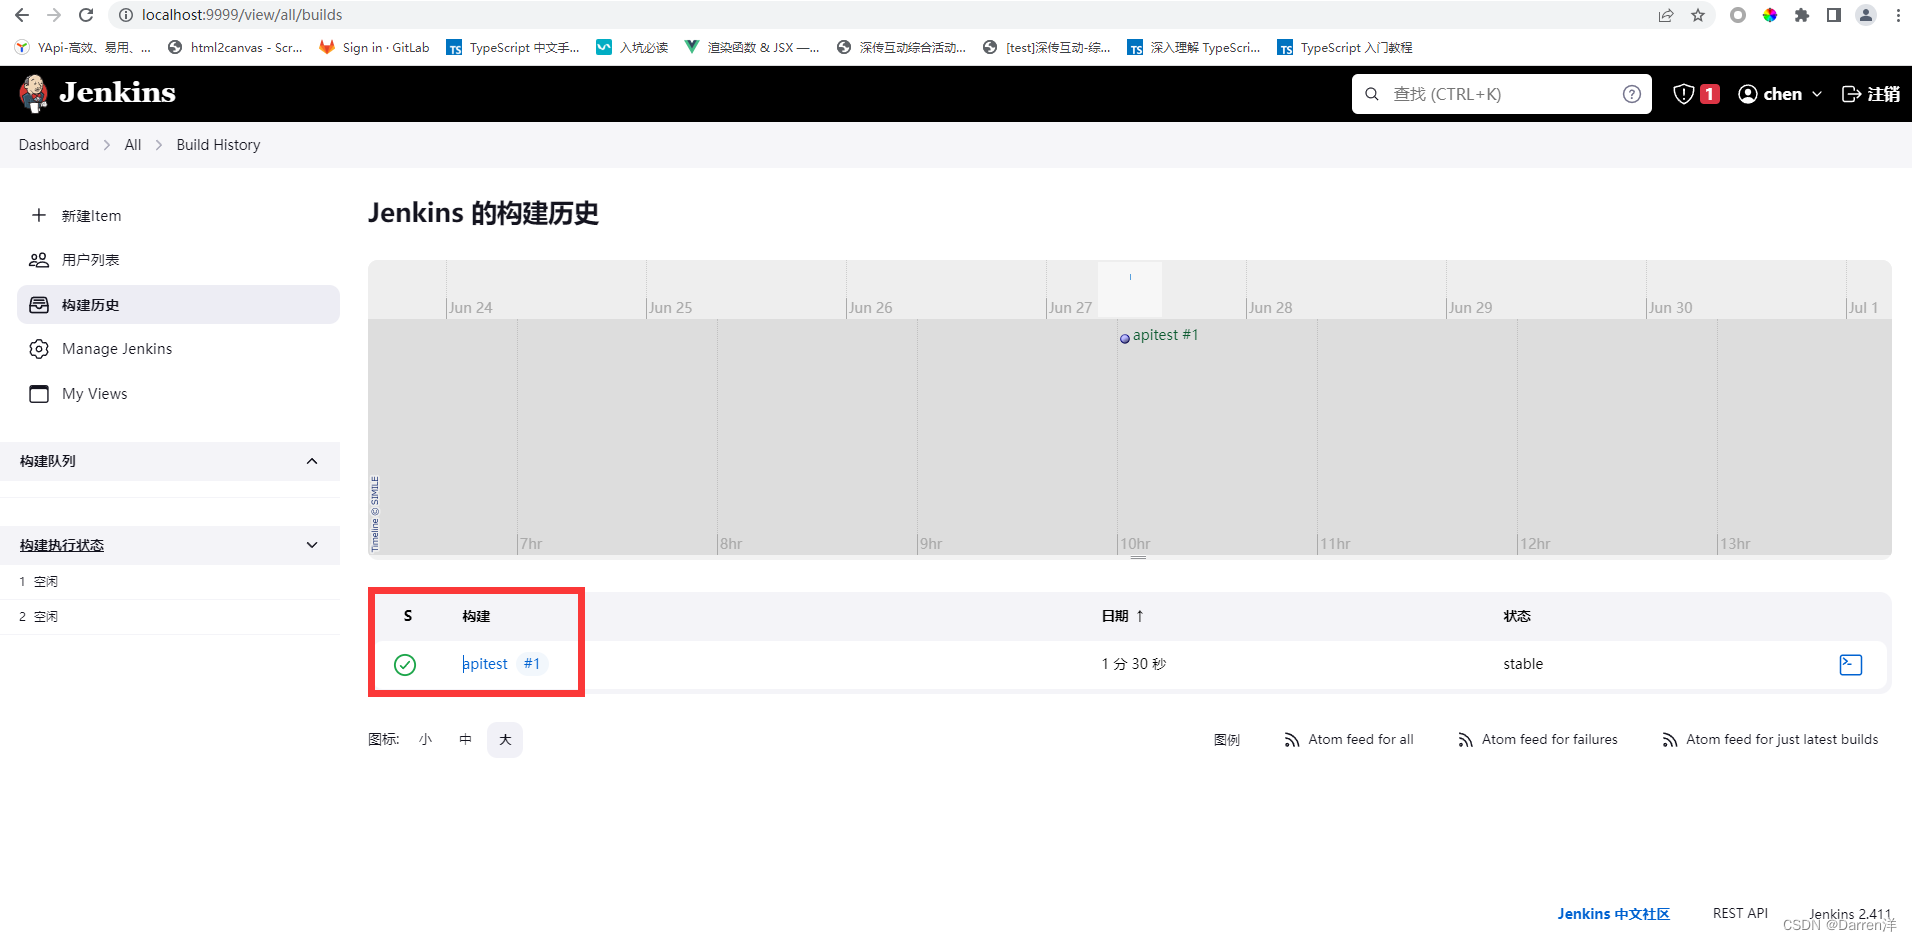Open Atom feed for all

pos(1348,740)
